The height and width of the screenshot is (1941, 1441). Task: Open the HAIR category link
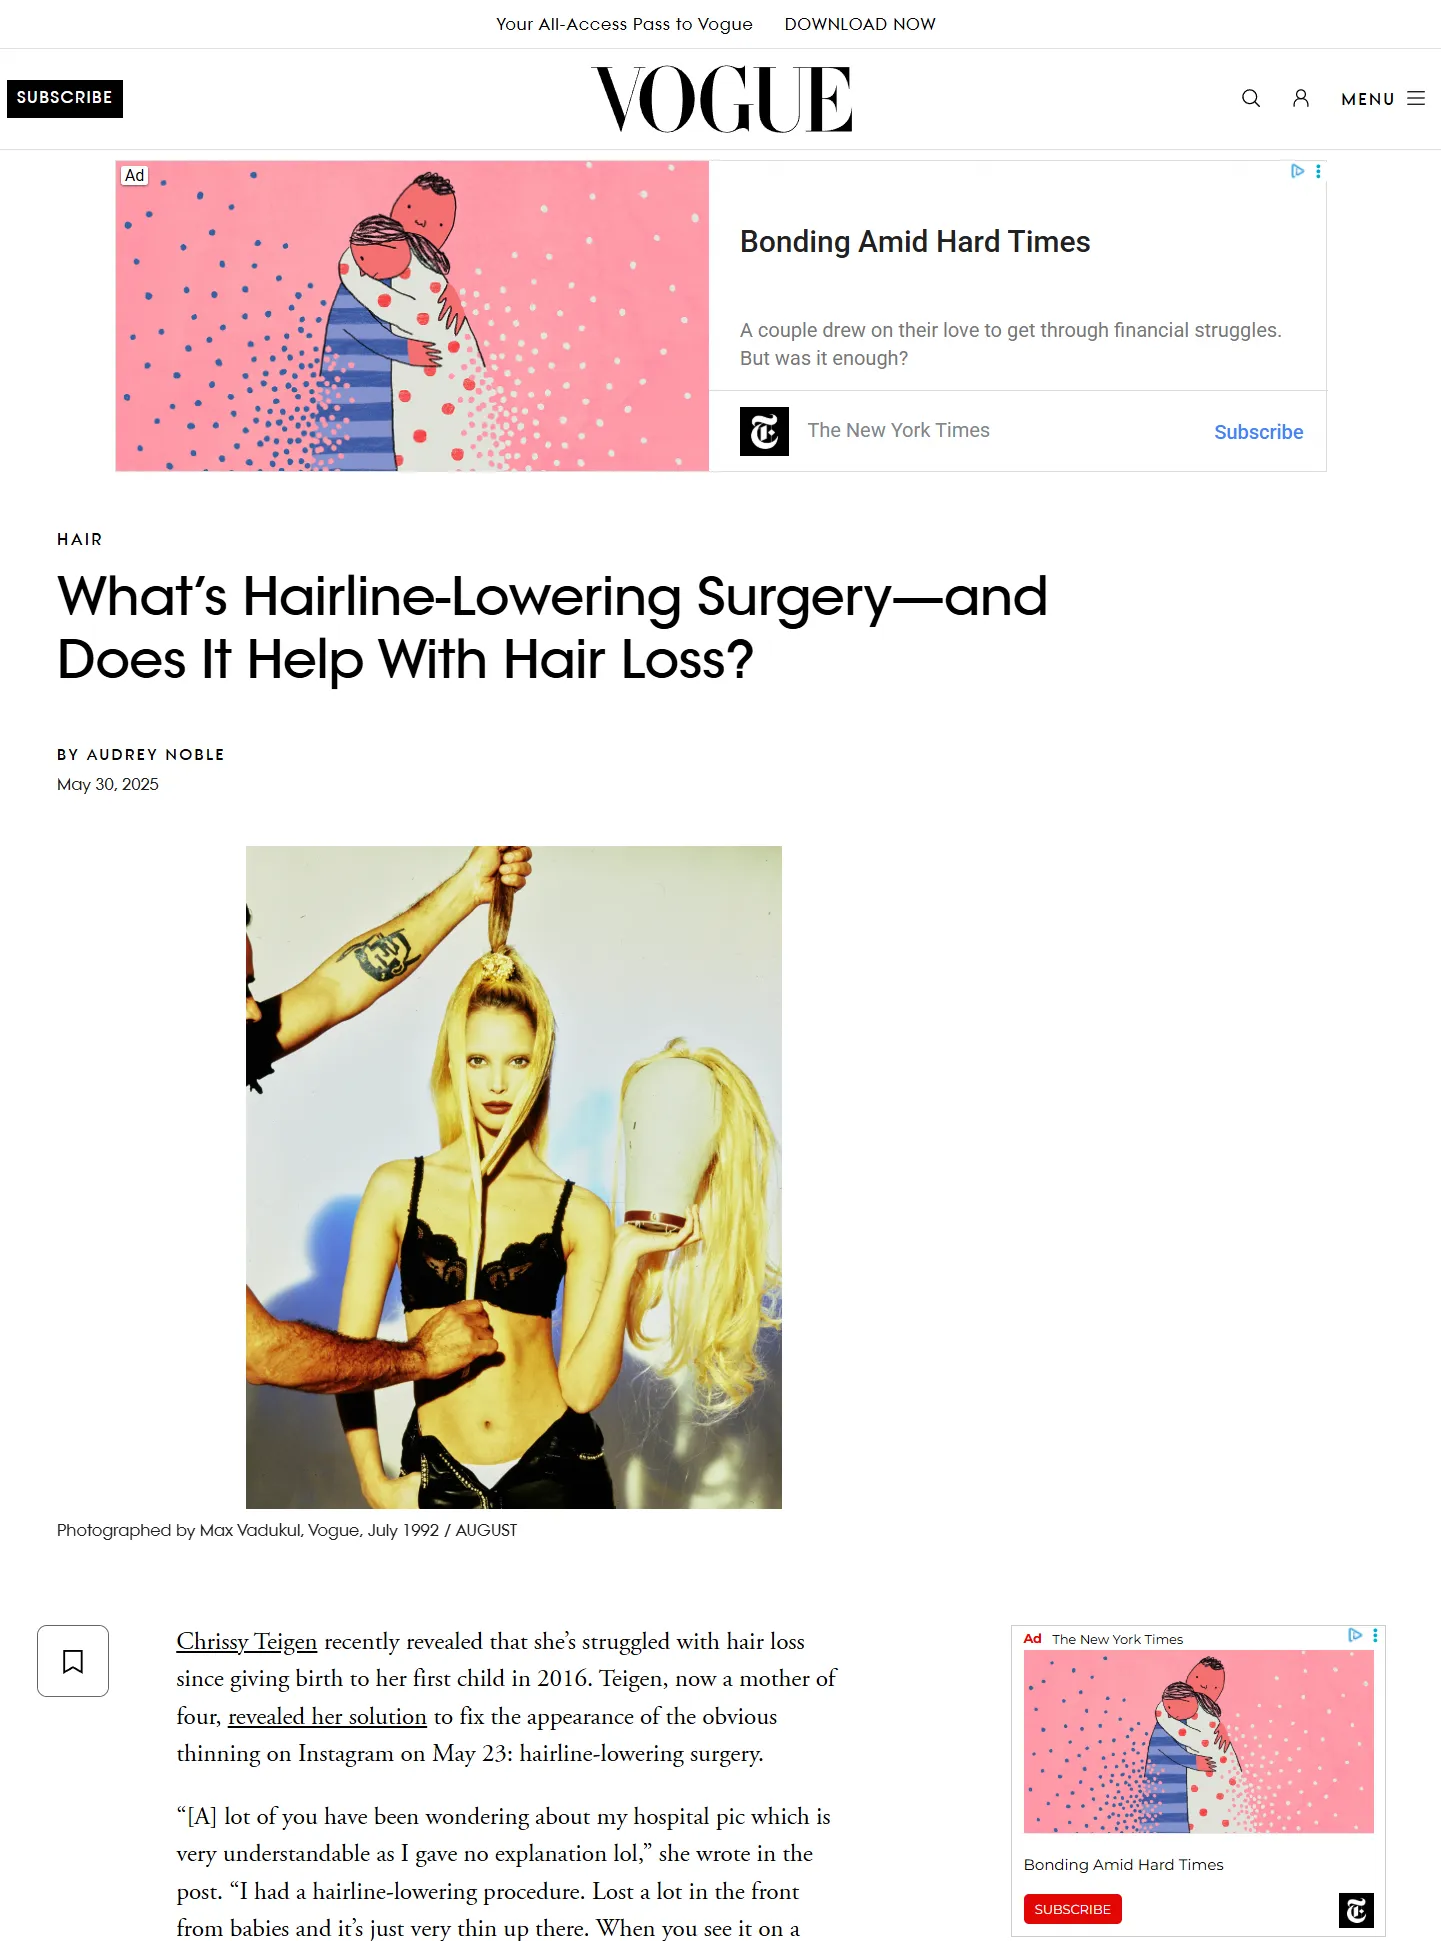point(80,539)
